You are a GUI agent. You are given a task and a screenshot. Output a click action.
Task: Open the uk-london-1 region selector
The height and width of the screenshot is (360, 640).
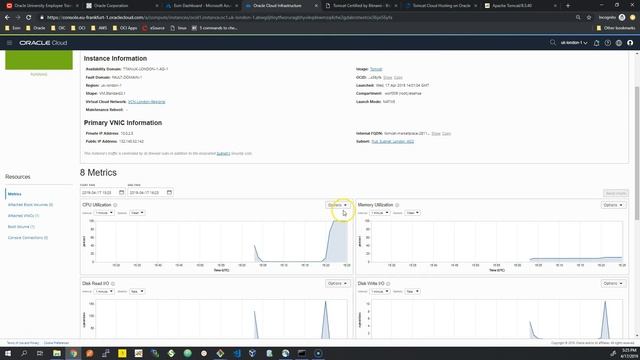tap(573, 43)
